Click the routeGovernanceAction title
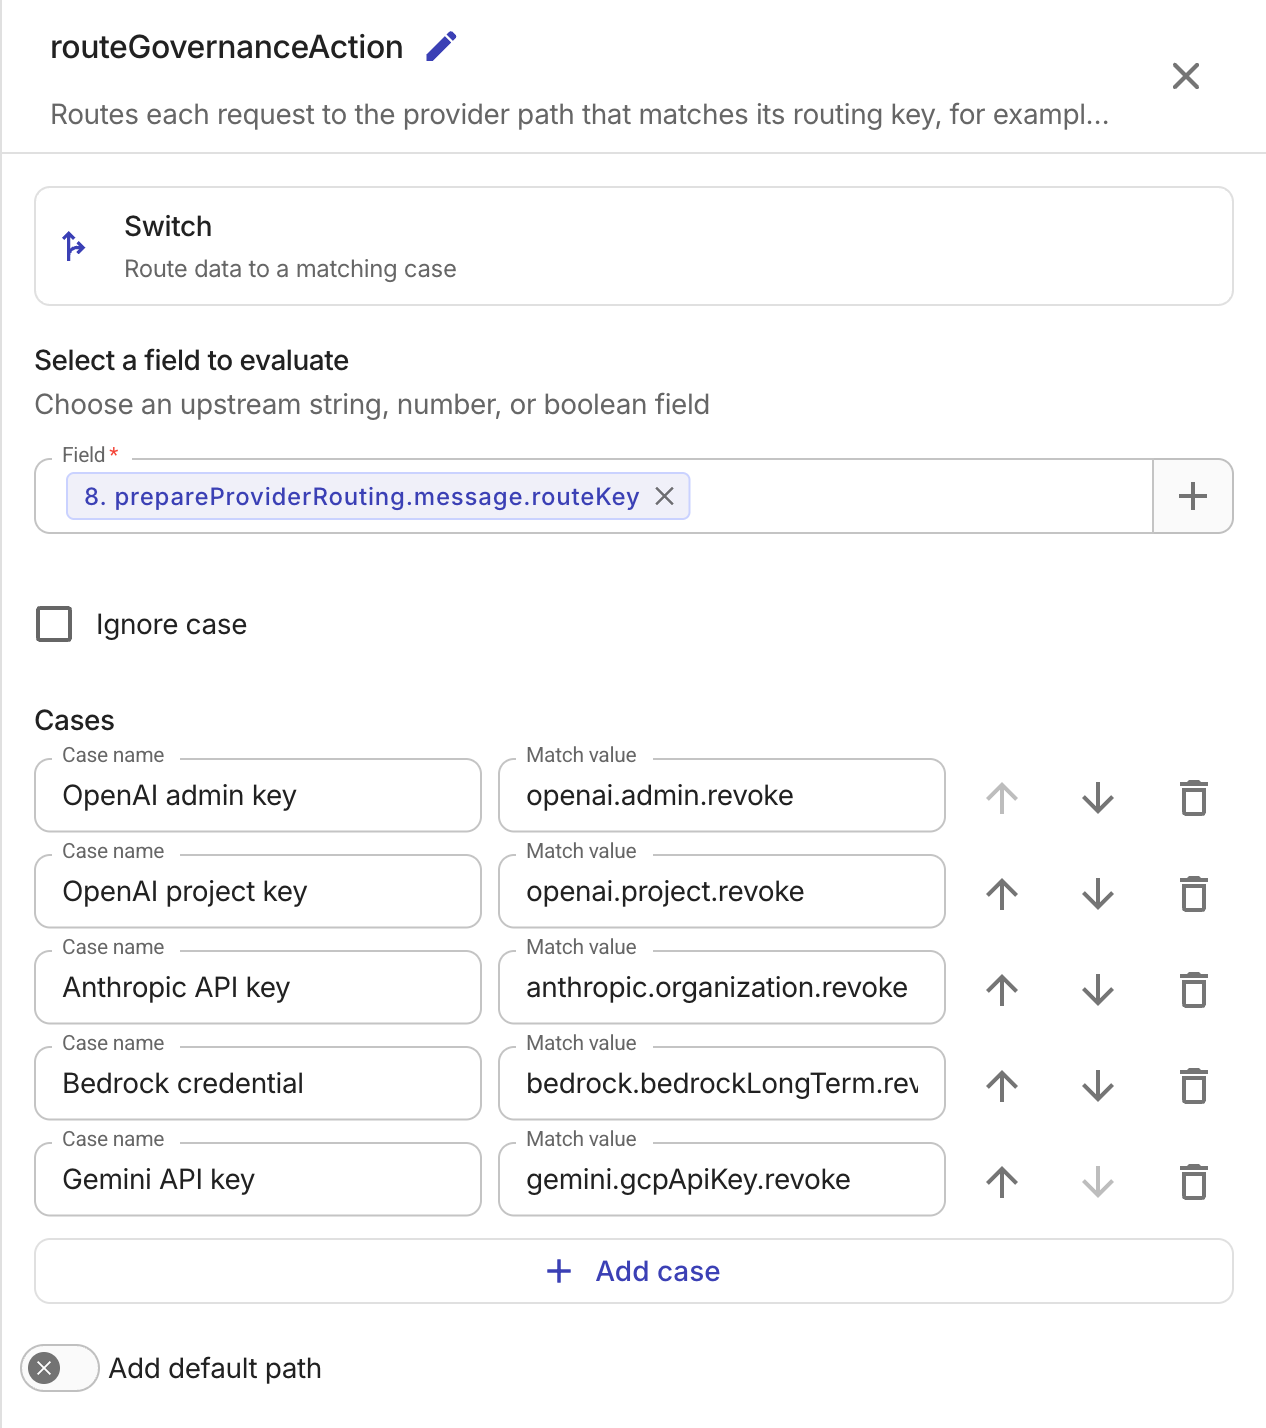Screen dimensions: 1266x1428 tap(227, 47)
